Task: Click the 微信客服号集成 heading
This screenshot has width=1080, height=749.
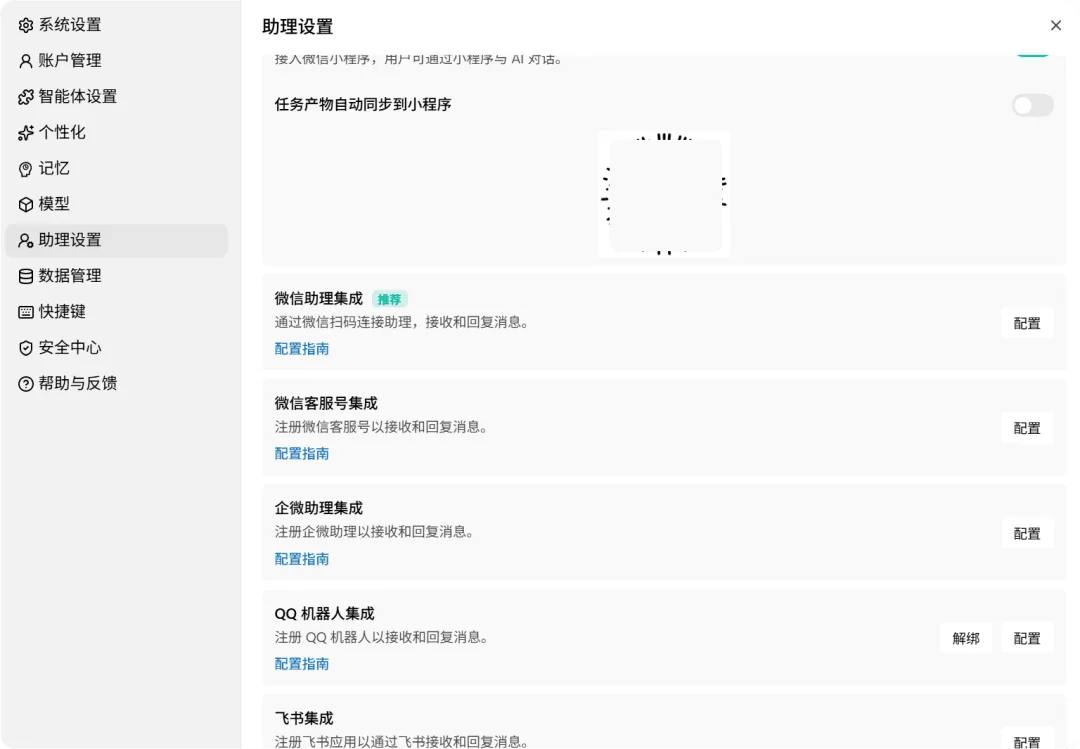Action: [x=326, y=403]
